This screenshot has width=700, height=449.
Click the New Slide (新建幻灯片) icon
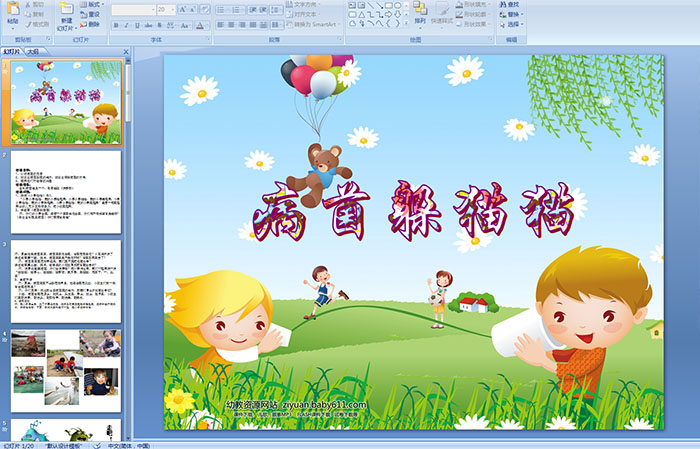(67, 8)
